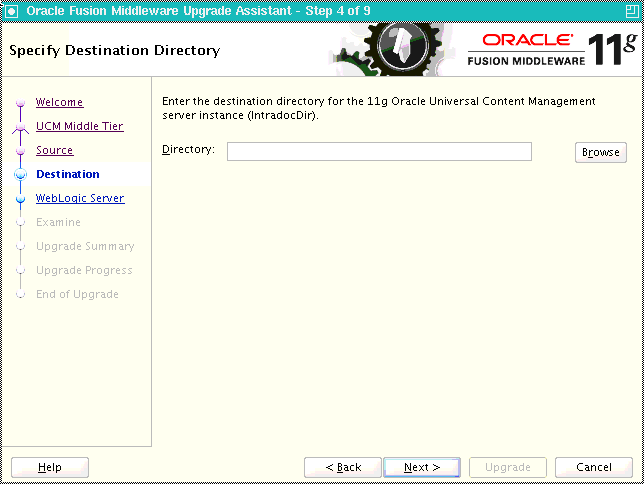Image resolution: width=644 pixels, height=484 pixels.
Task: Click the Directory: field label
Action: click(188, 149)
